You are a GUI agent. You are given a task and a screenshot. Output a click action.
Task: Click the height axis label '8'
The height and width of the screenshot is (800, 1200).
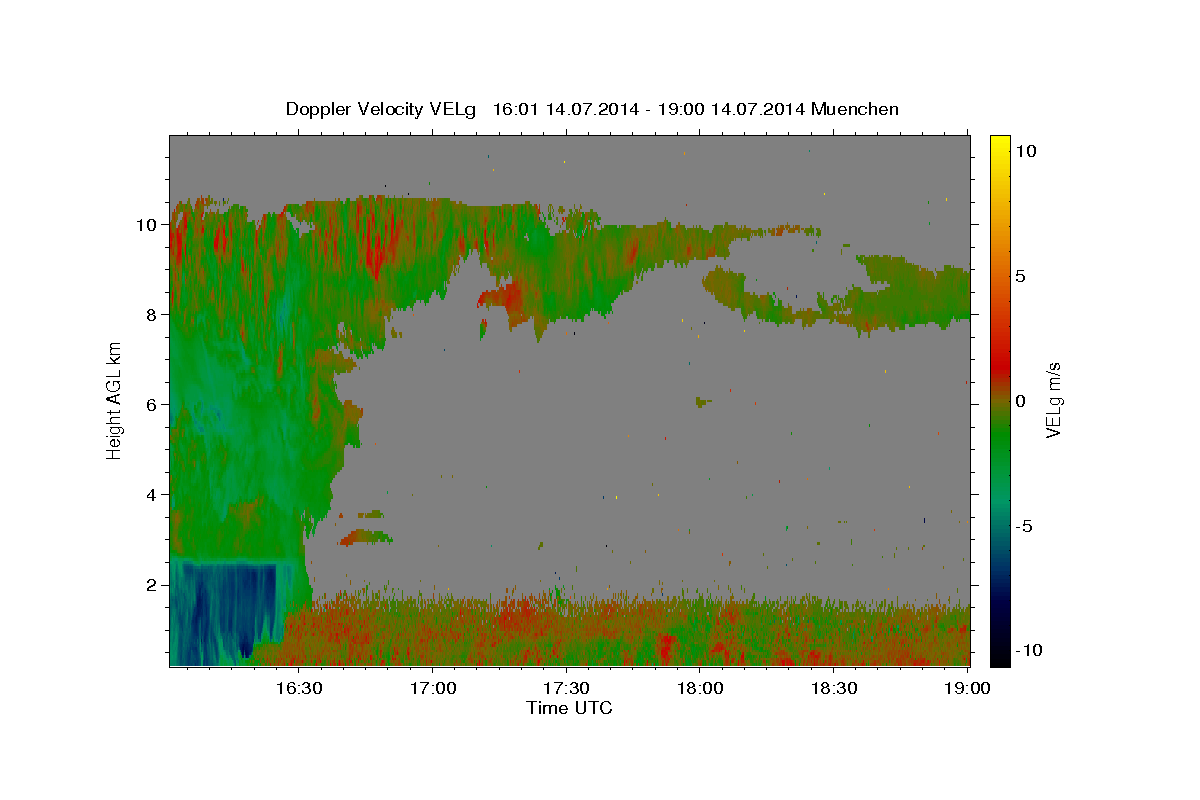point(153,315)
